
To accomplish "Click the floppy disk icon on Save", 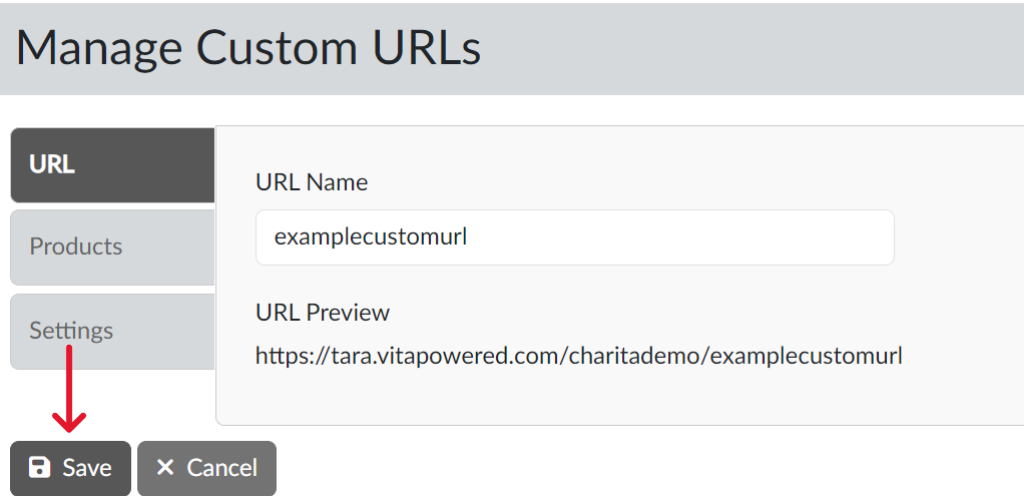I will (x=39, y=468).
